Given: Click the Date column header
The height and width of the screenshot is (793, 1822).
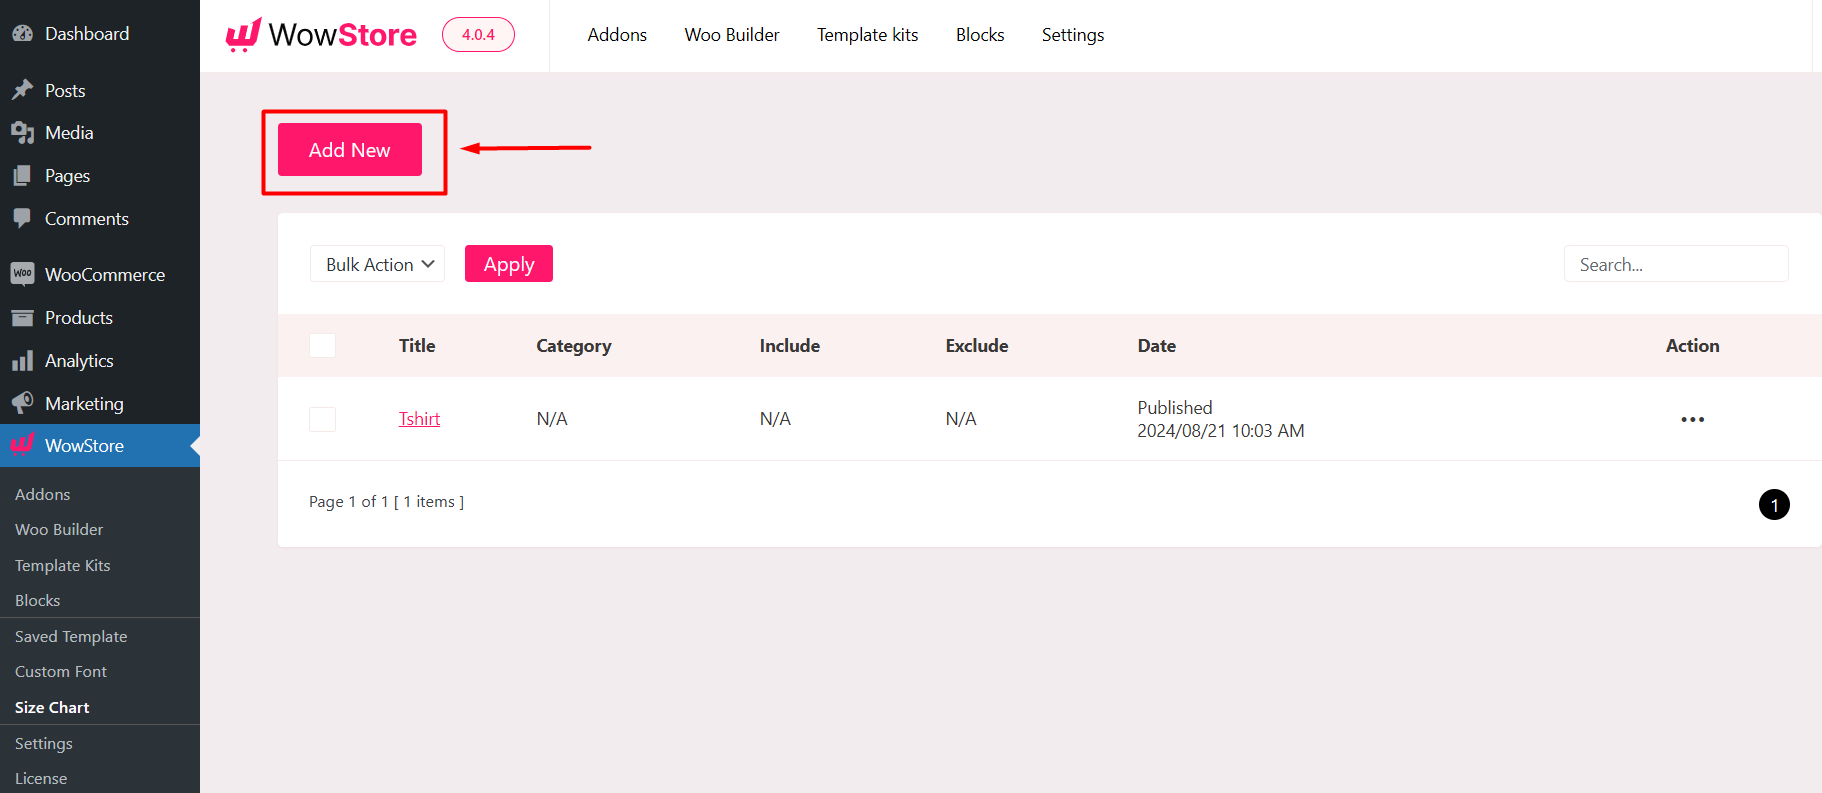Looking at the screenshot, I should pyautogui.click(x=1156, y=346).
